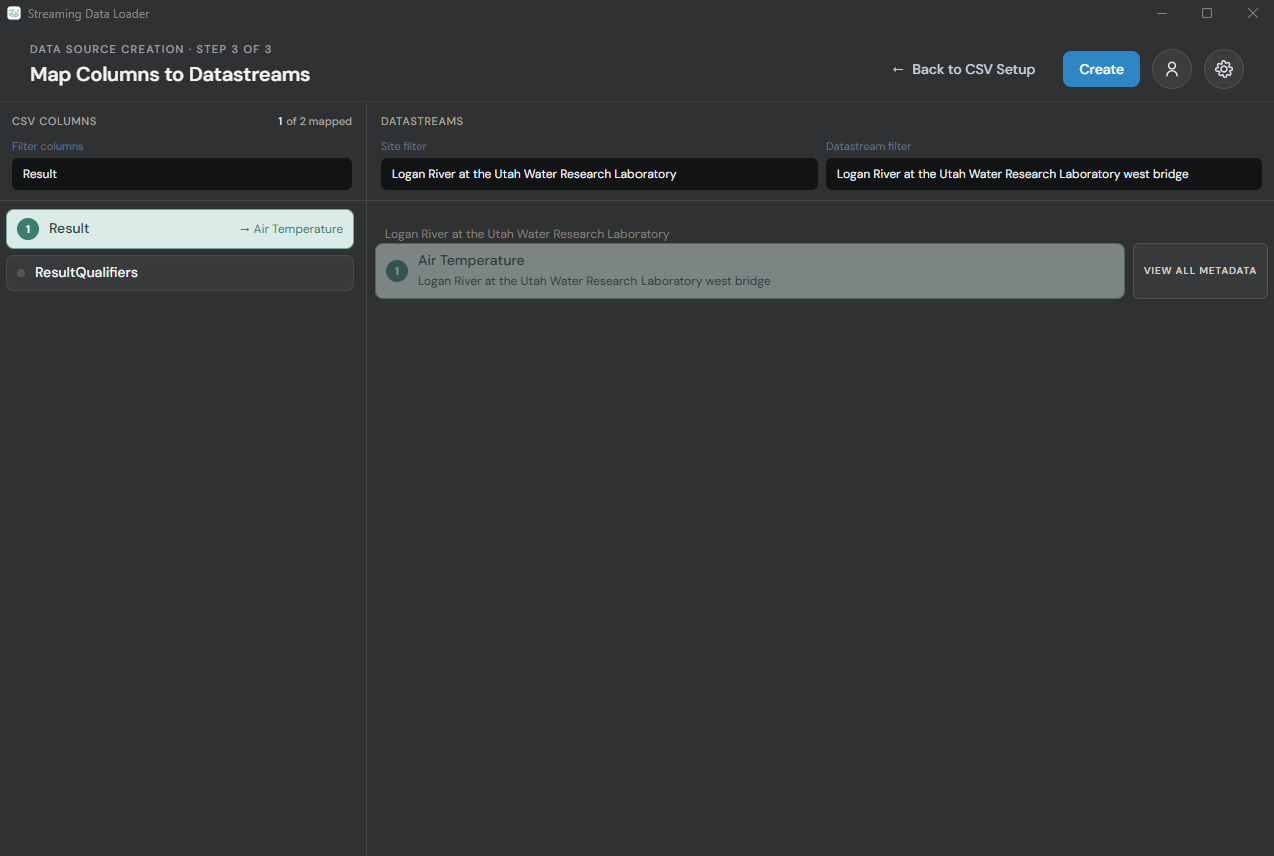Image resolution: width=1274 pixels, height=856 pixels.
Task: Go back to CSV Setup
Action: tap(963, 69)
